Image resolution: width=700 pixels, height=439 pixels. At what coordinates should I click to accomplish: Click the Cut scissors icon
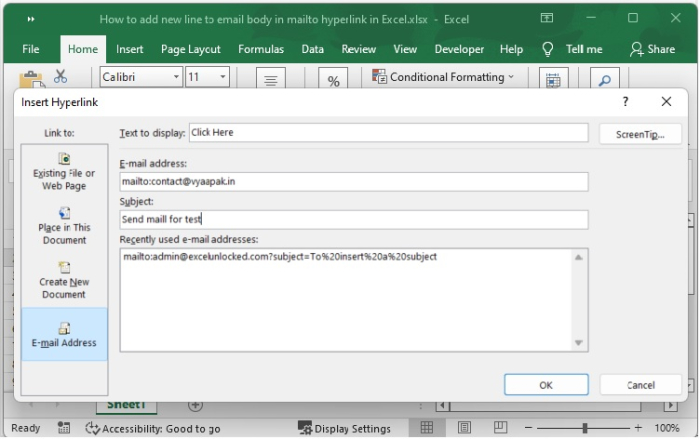tap(60, 77)
